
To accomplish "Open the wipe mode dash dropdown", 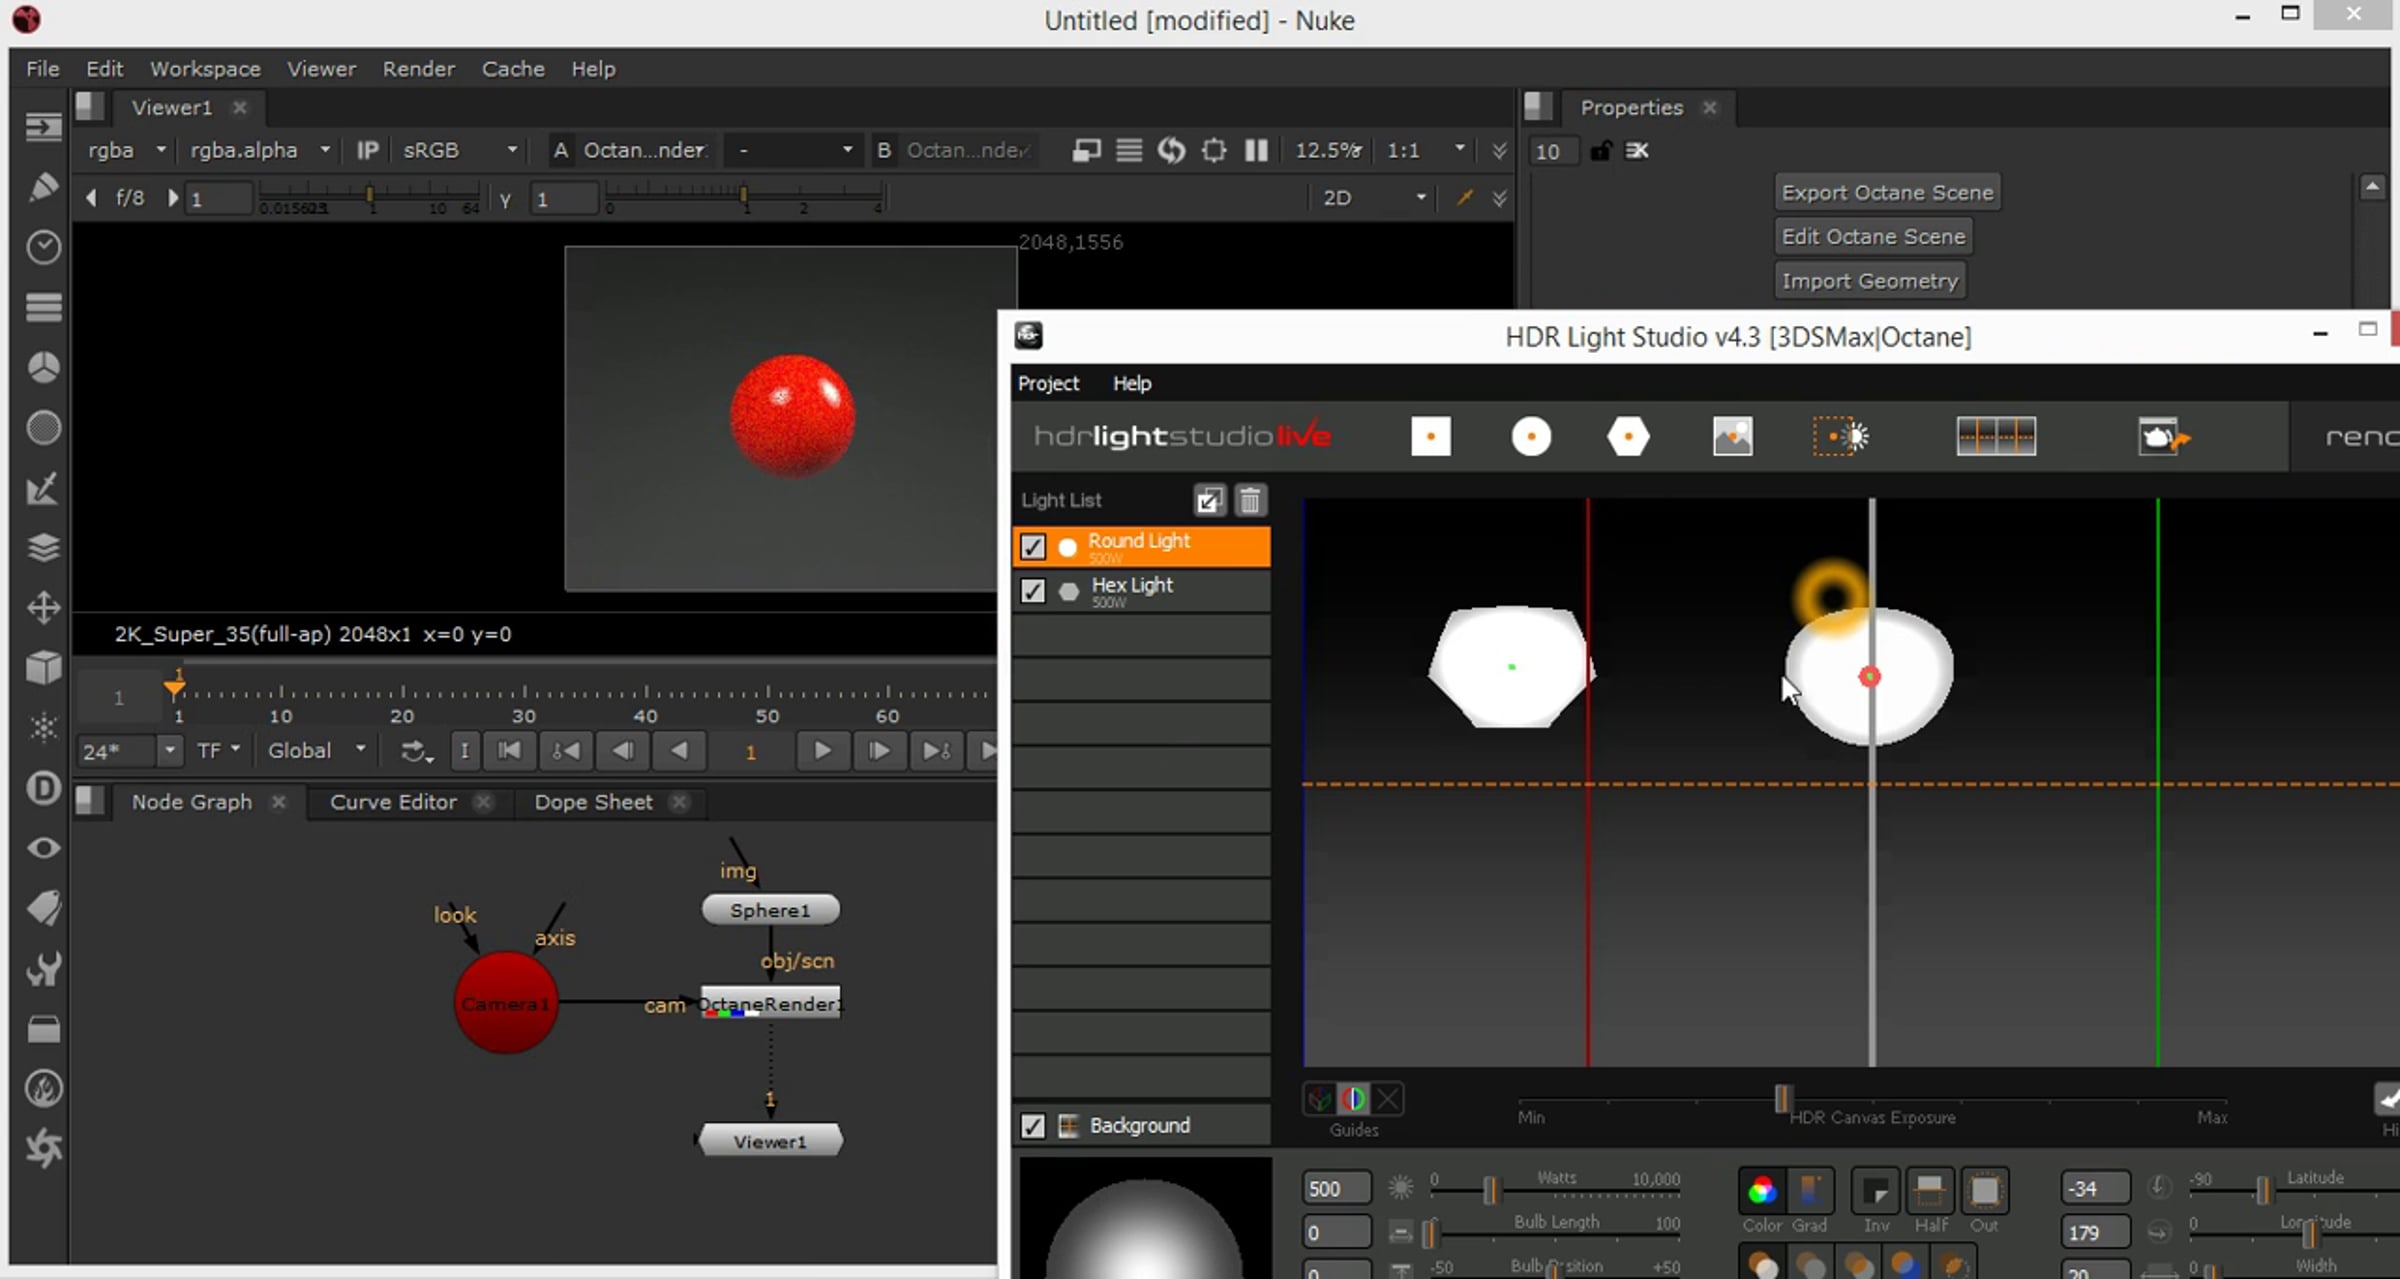I will [794, 150].
